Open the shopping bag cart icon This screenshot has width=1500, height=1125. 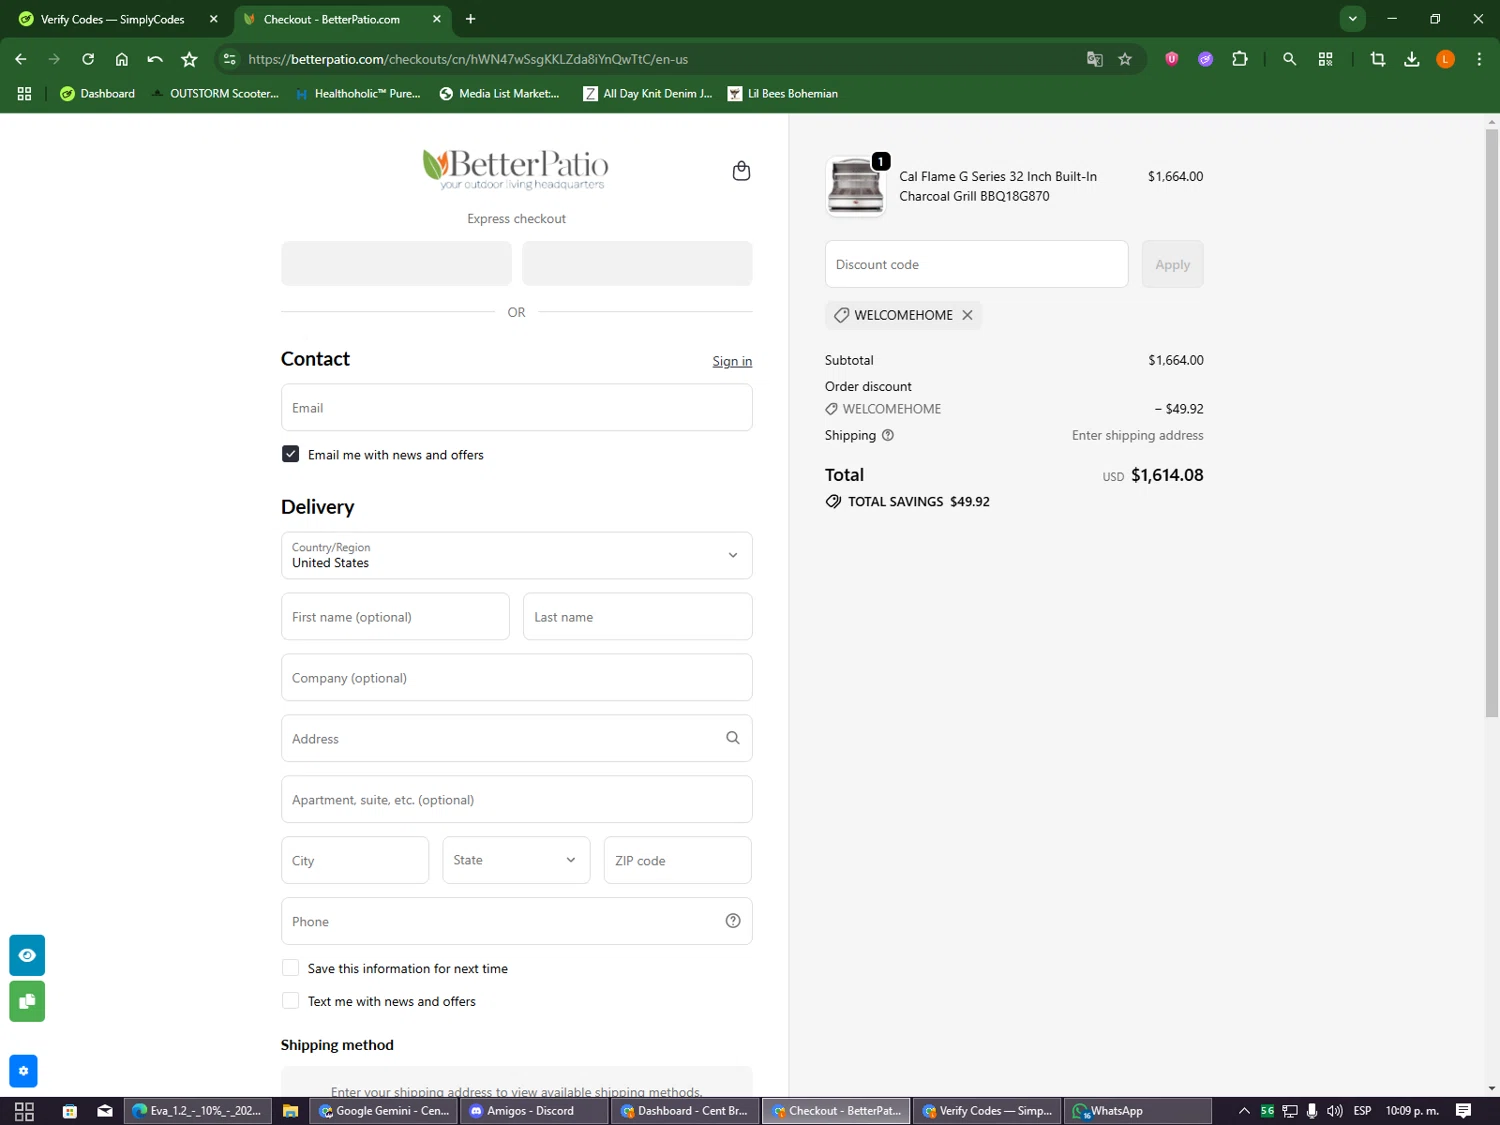pyautogui.click(x=741, y=171)
